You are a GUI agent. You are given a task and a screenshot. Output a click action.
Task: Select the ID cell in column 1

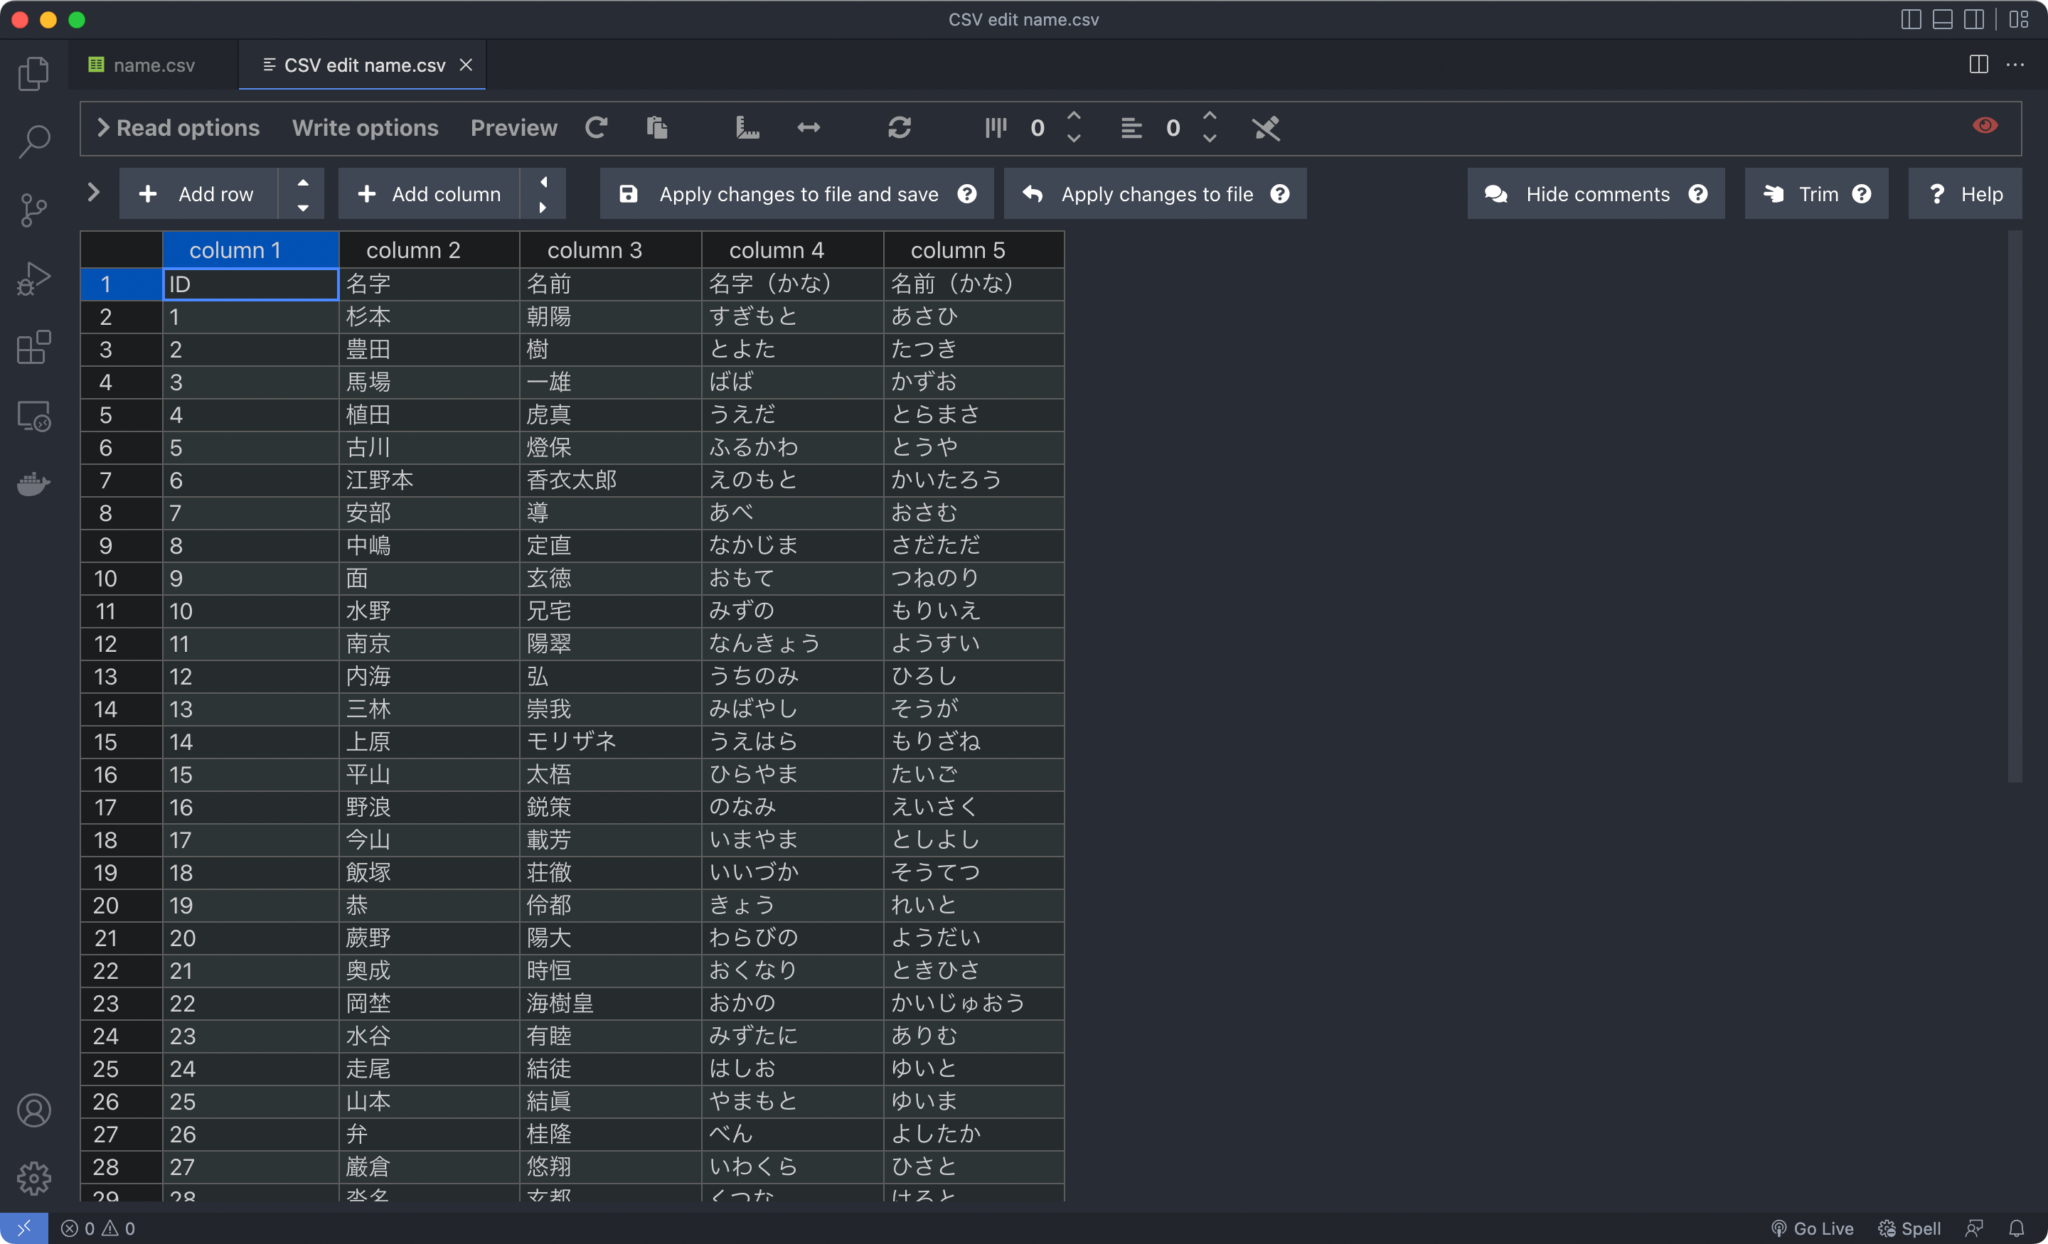(x=249, y=284)
